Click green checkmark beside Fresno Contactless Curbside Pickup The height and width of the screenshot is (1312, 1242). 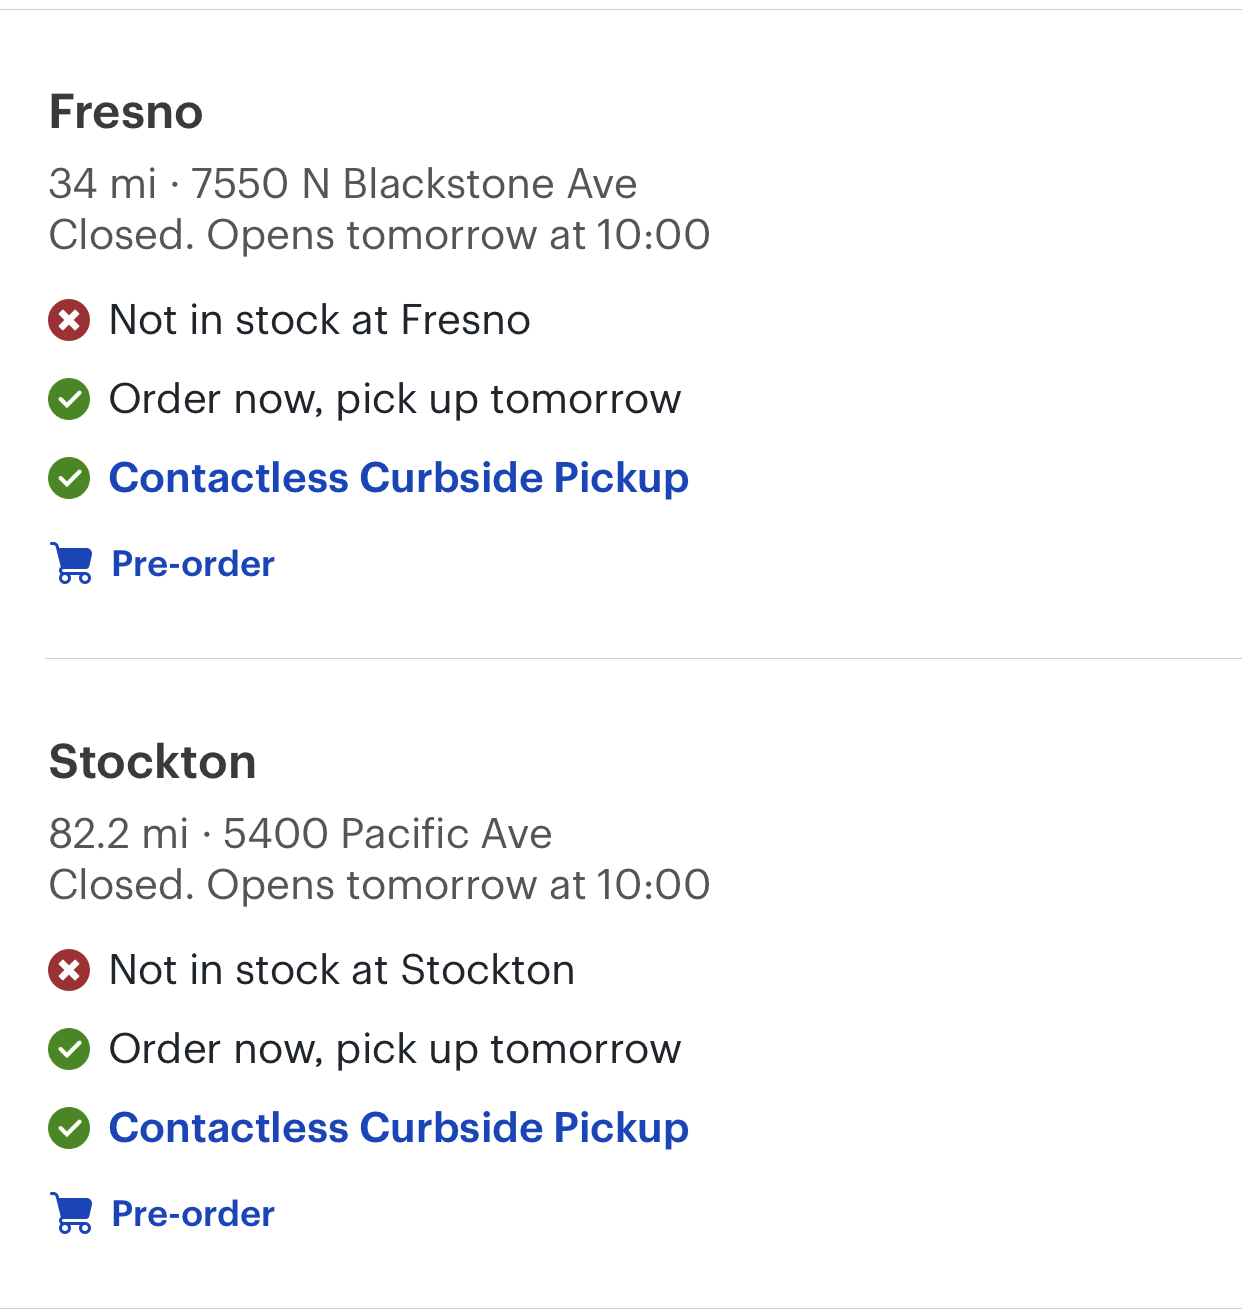click(x=69, y=478)
